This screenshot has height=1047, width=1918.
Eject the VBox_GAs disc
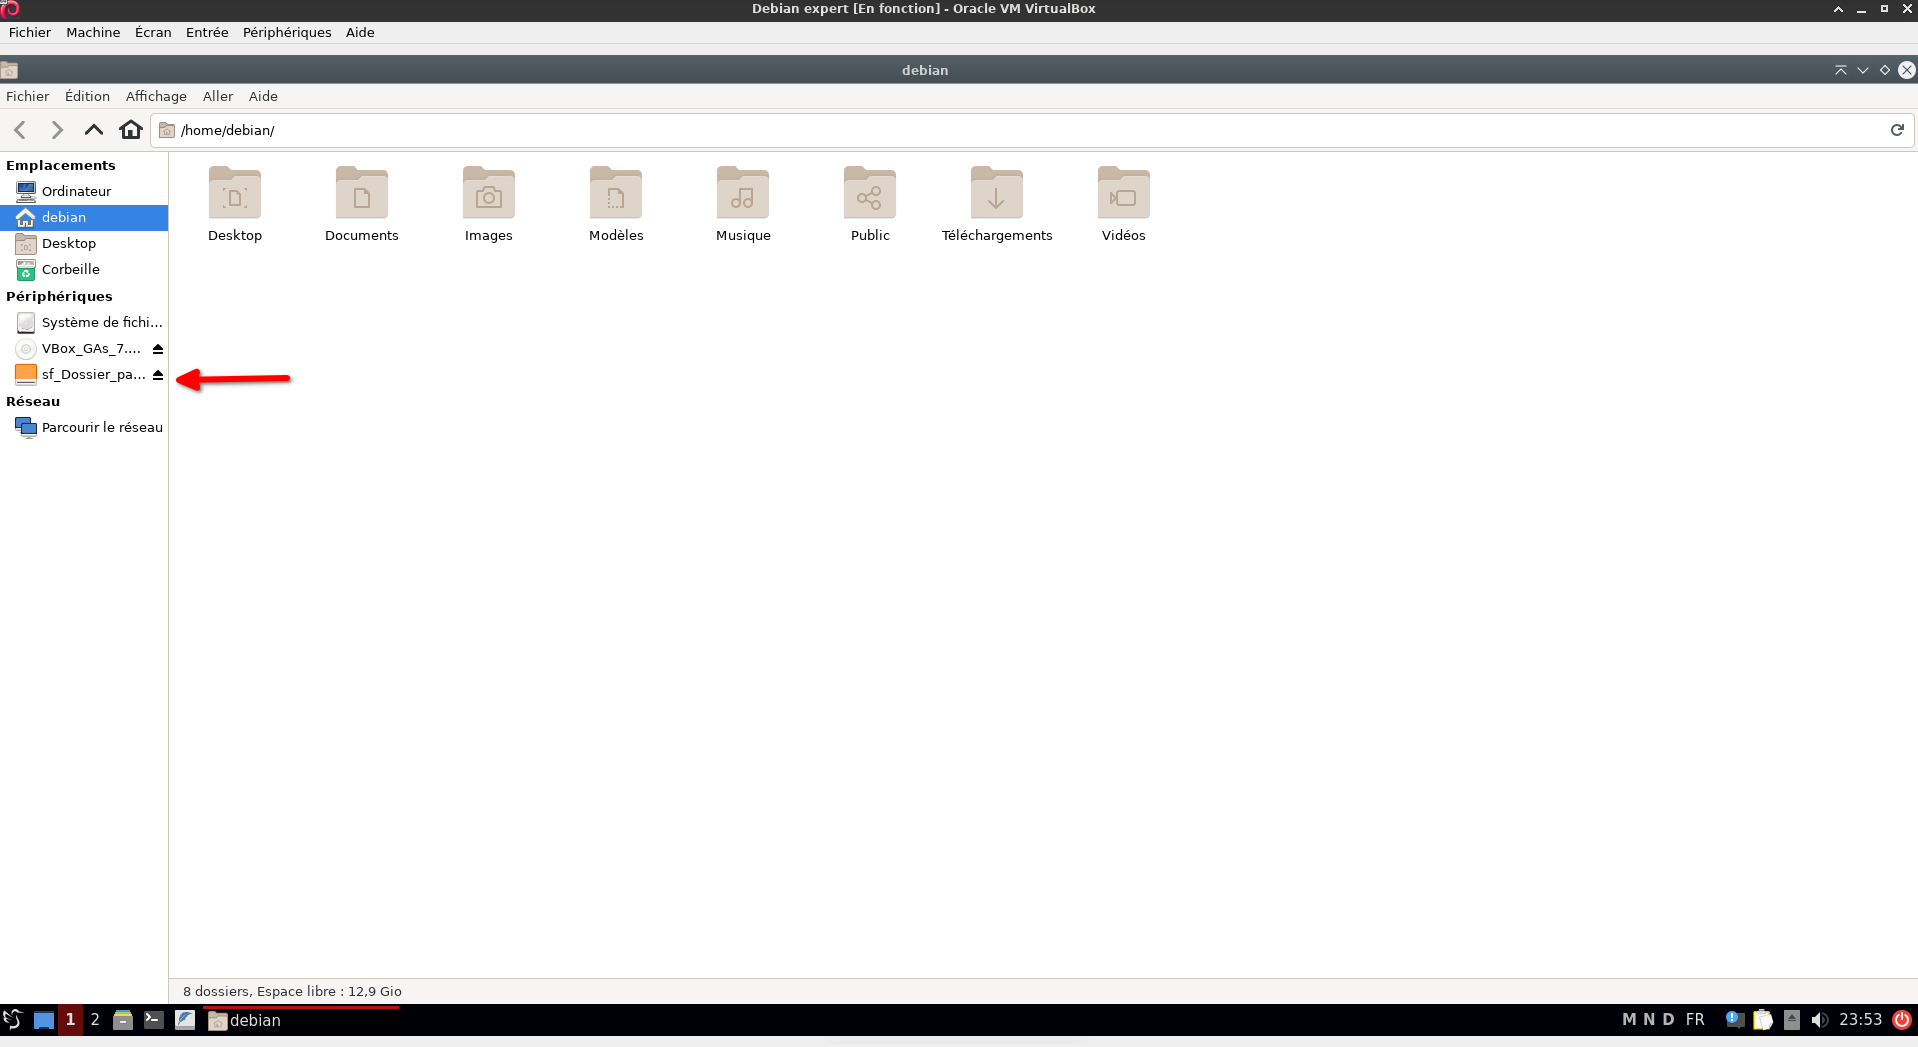coord(158,349)
